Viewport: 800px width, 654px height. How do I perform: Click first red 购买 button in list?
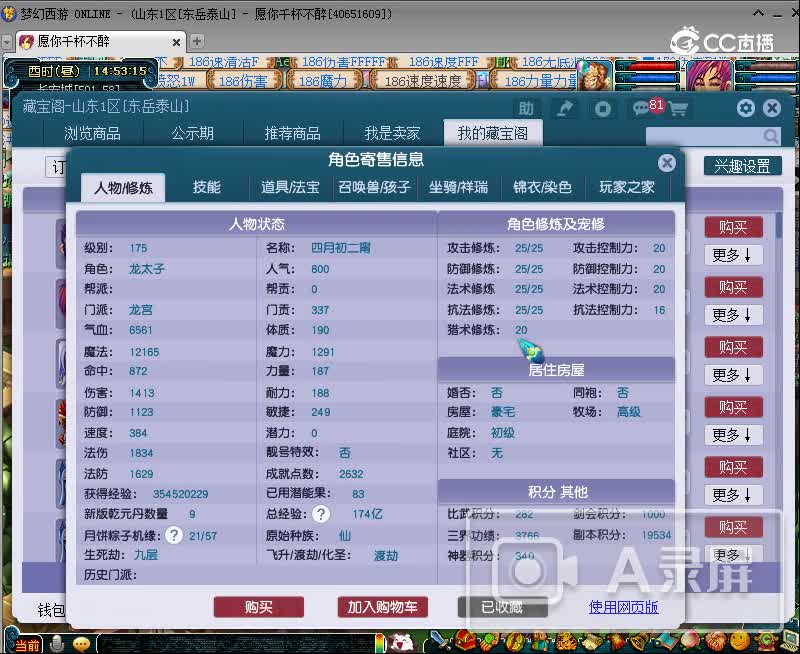pos(734,227)
